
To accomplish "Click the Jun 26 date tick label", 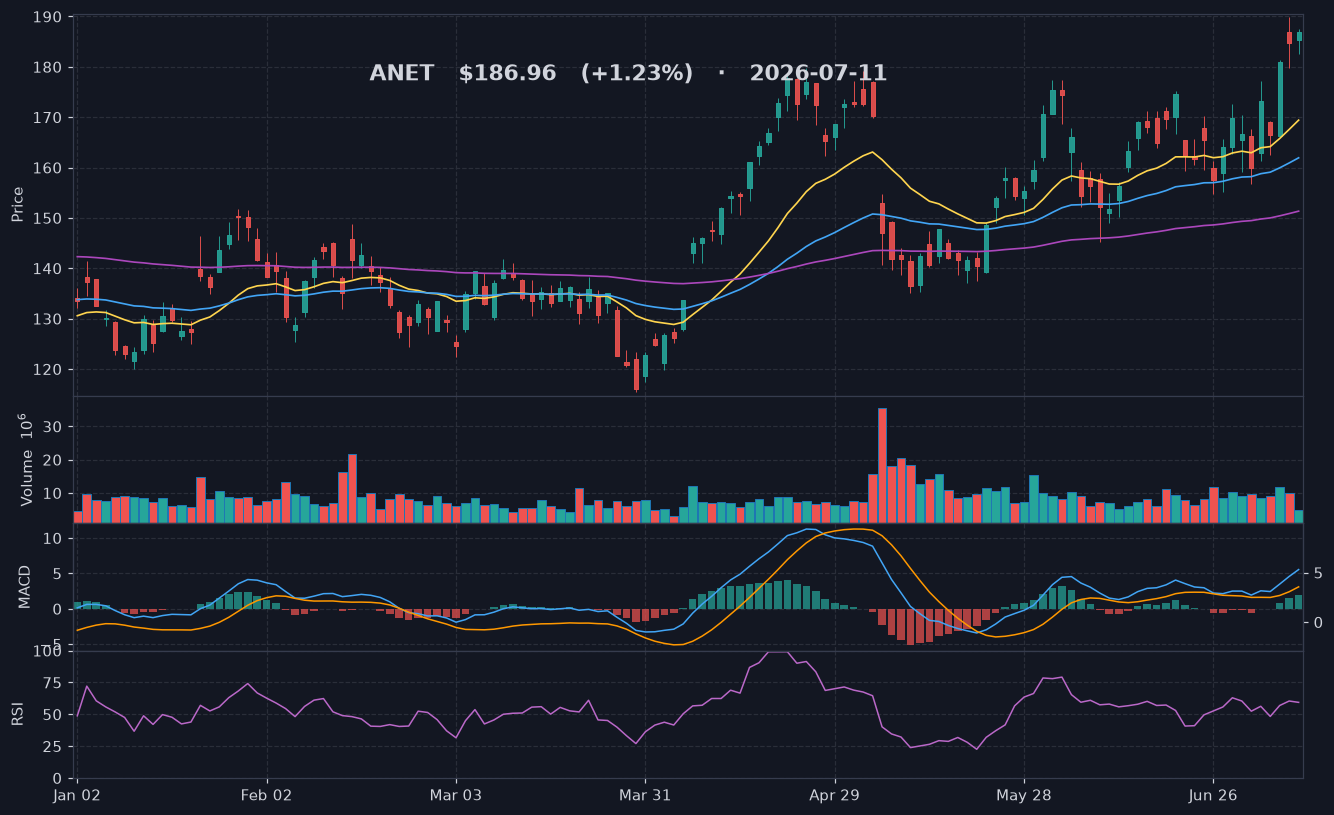I will [1213, 796].
